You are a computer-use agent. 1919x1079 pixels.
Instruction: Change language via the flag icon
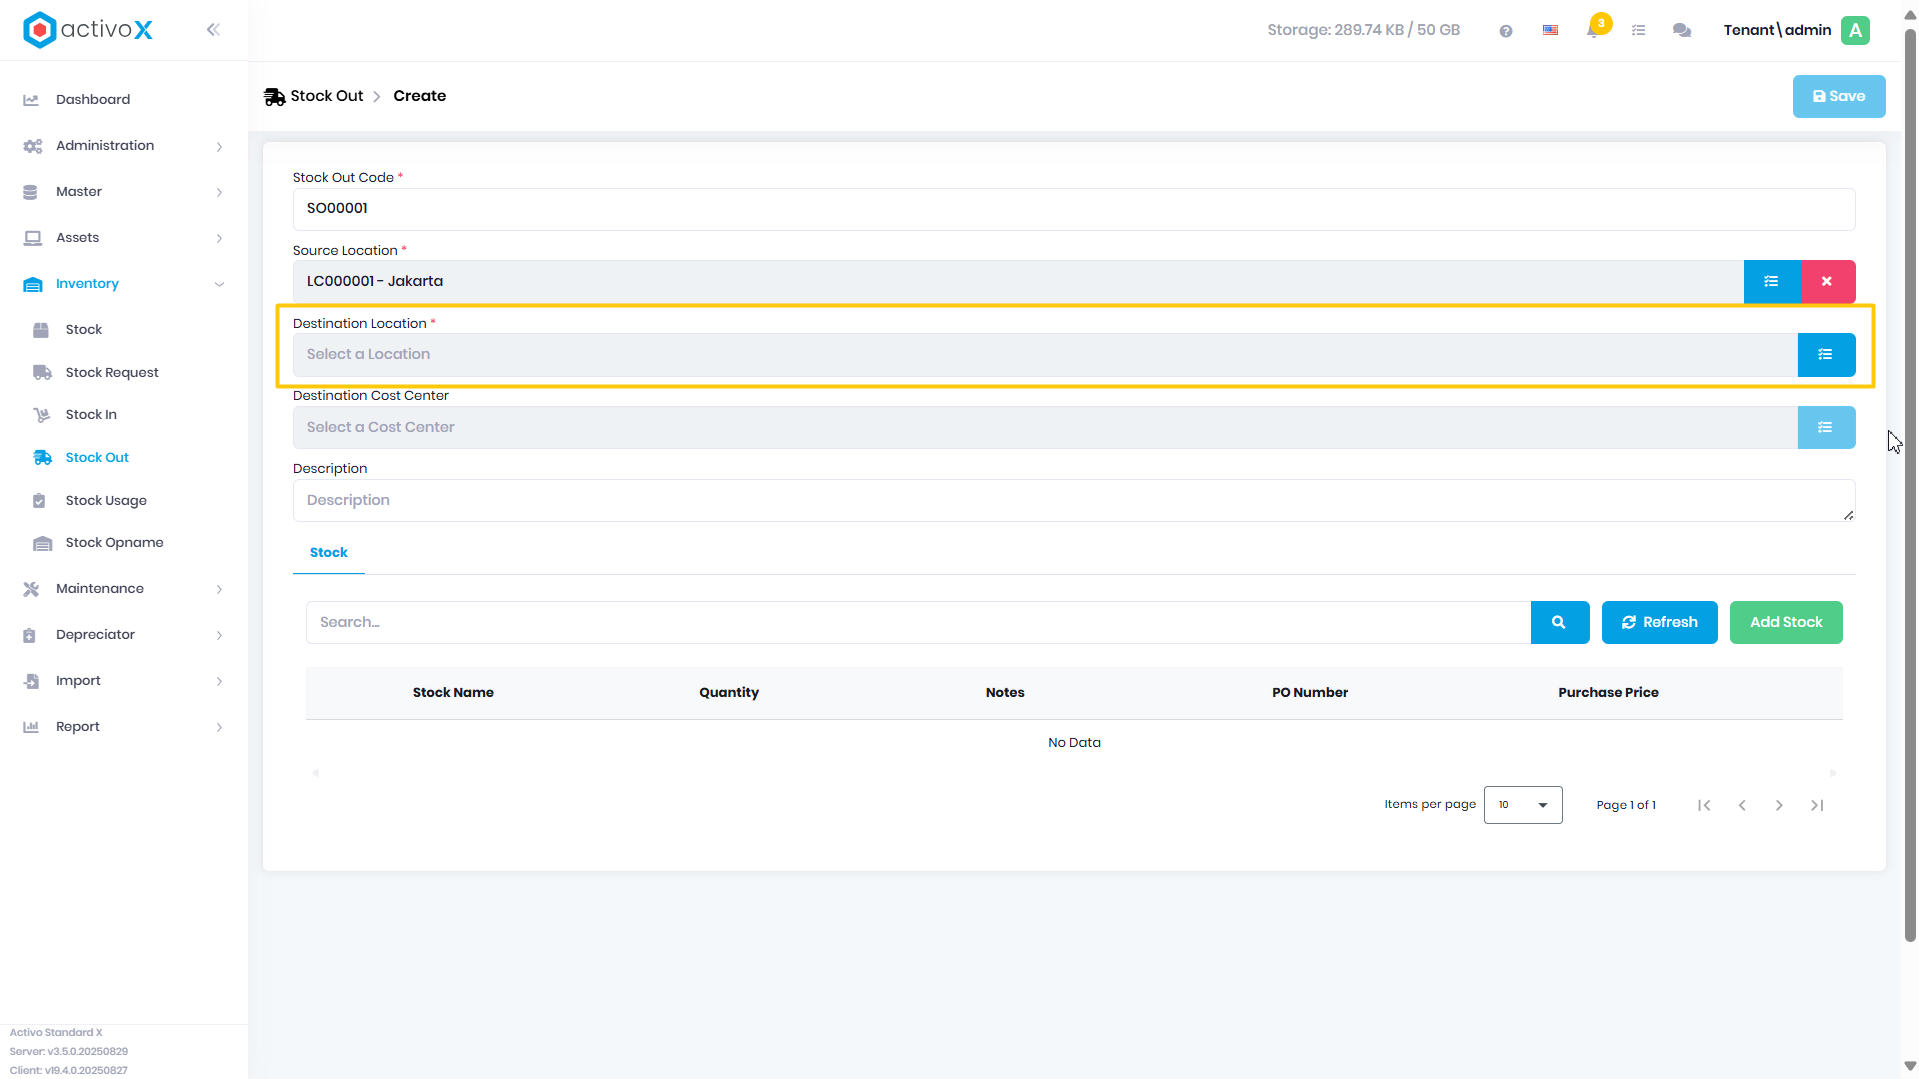(1550, 31)
